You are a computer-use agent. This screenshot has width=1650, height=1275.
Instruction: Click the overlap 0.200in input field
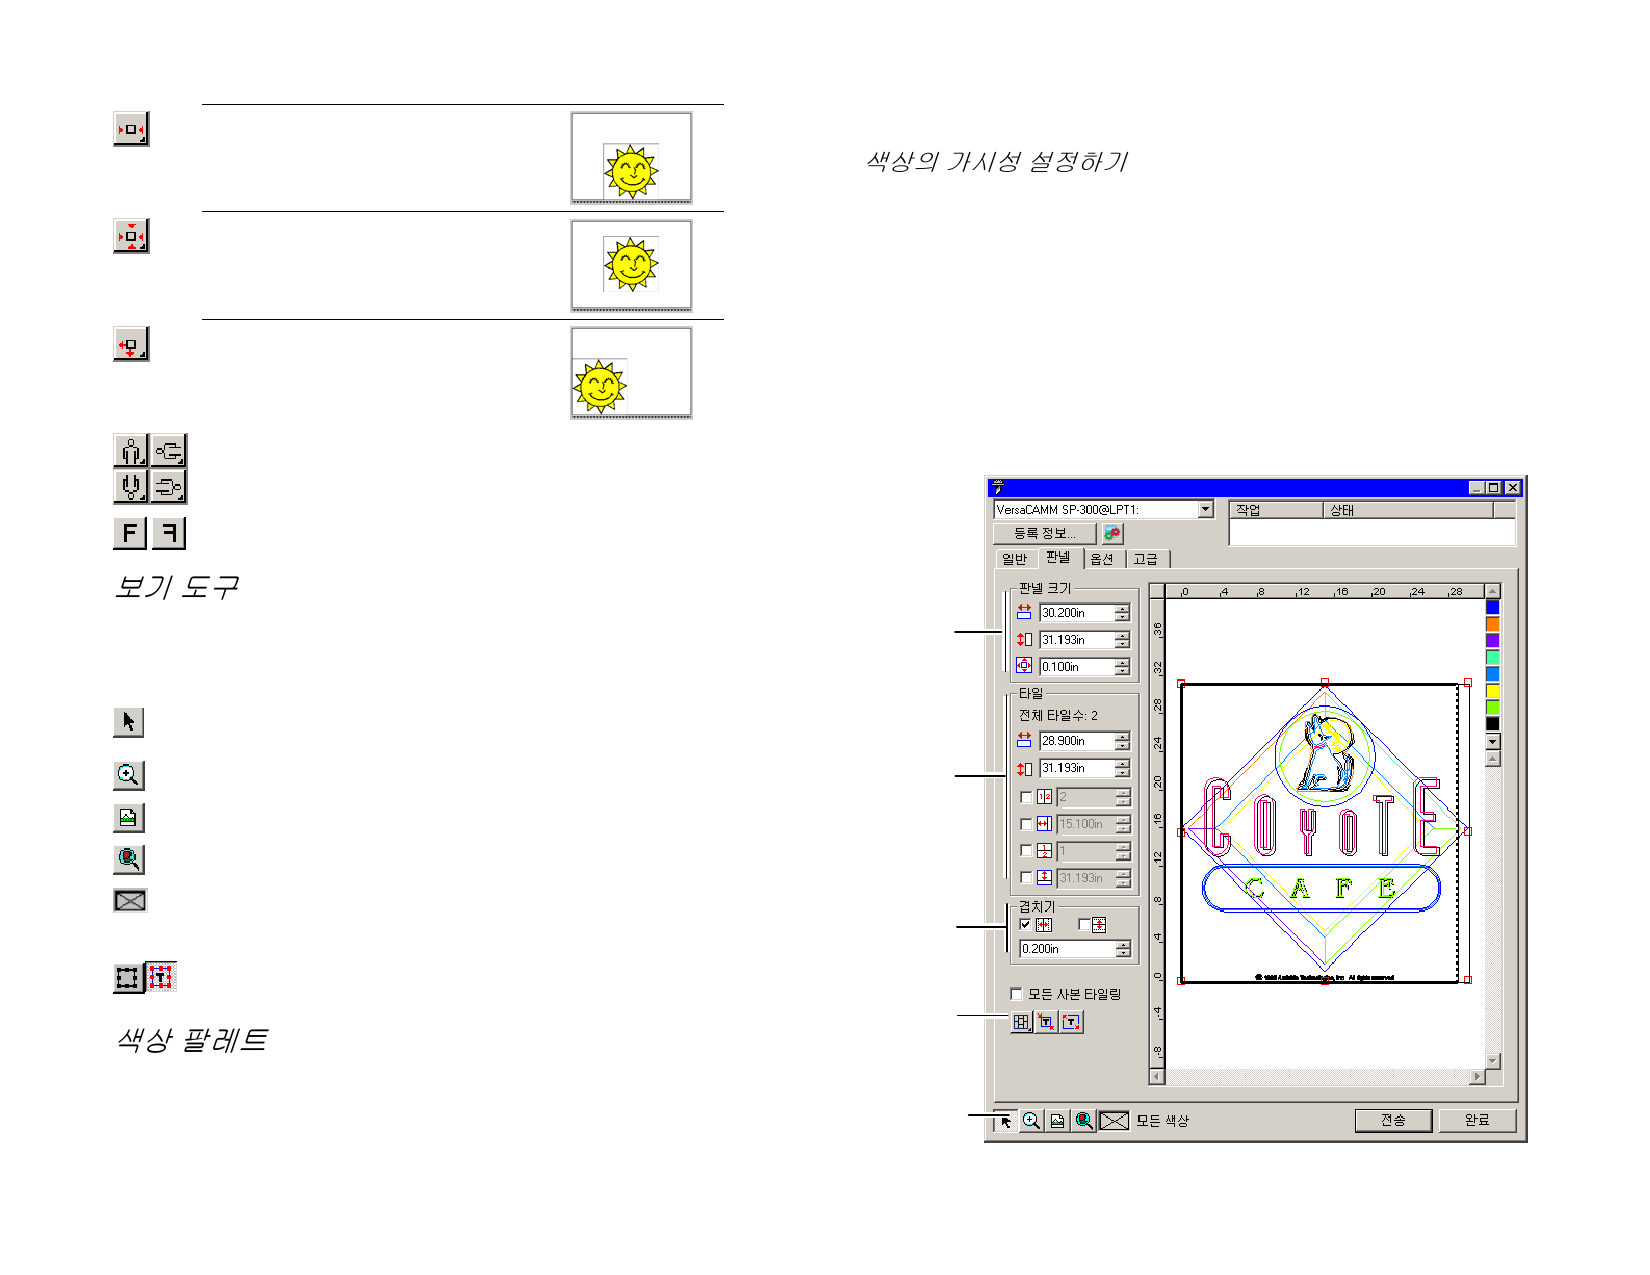pyautogui.click(x=1066, y=949)
